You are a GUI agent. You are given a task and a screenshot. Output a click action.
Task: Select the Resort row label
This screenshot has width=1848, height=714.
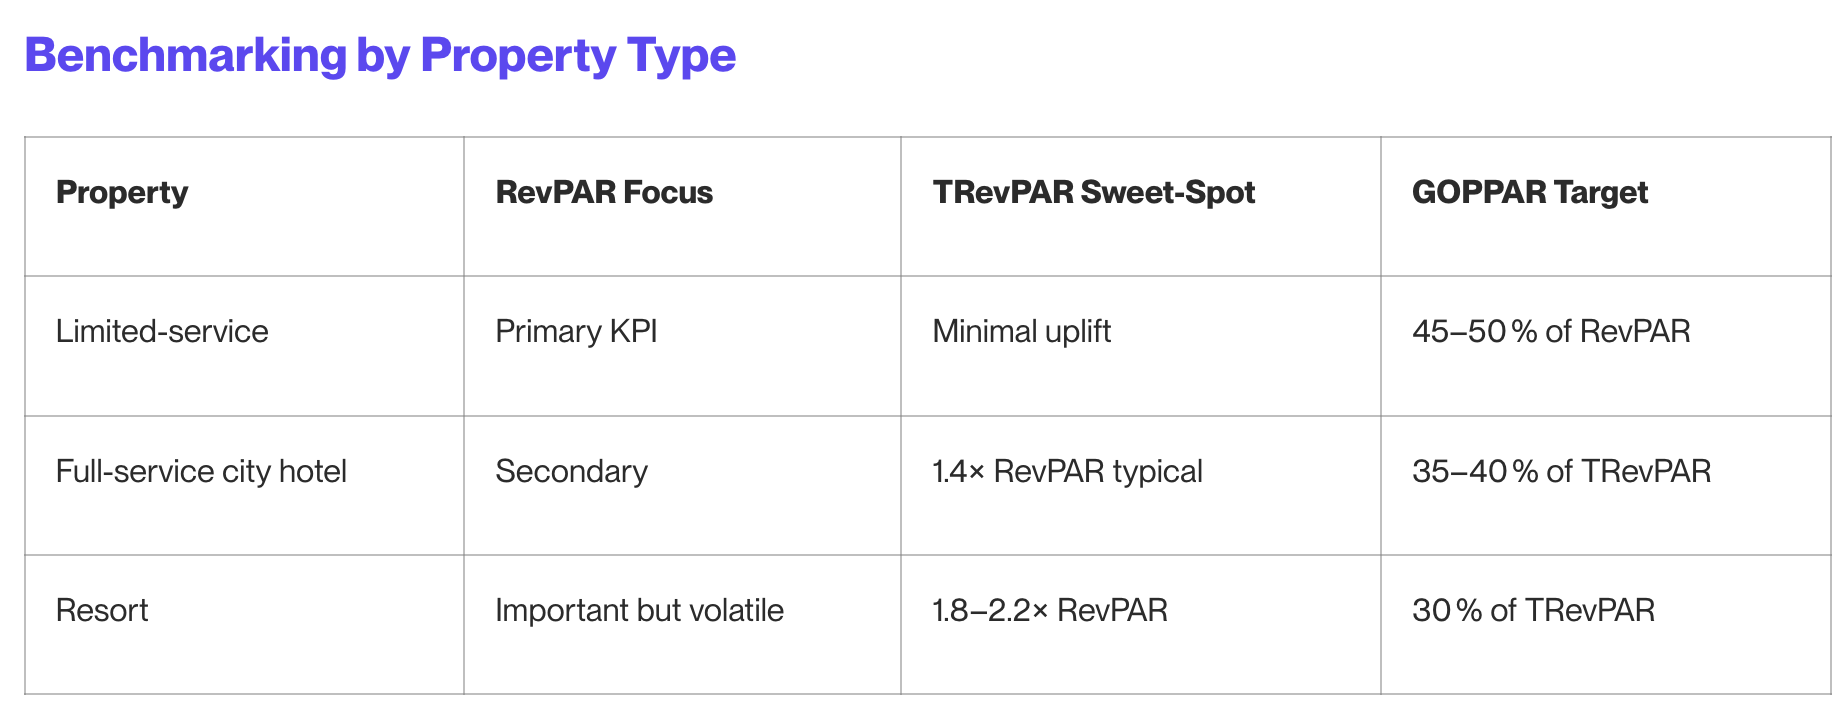(x=102, y=610)
